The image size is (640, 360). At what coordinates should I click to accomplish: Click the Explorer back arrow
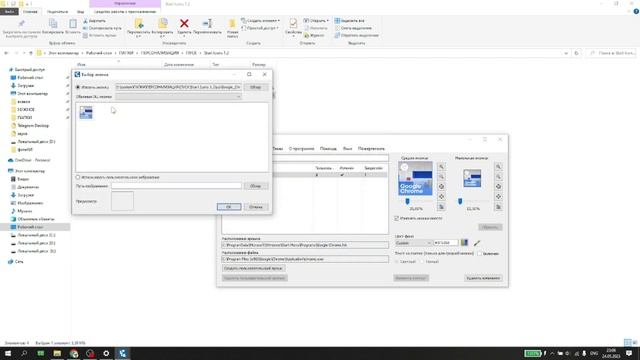[6, 53]
